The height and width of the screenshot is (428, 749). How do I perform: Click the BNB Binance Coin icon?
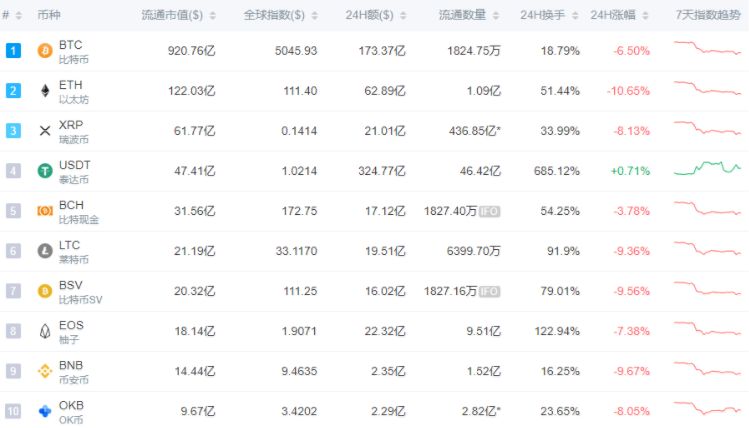[44, 371]
